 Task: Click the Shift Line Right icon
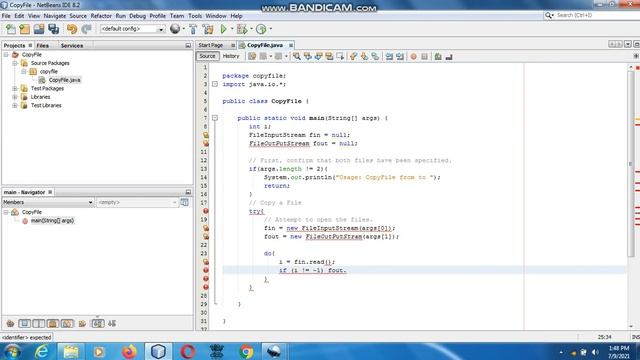(x=400, y=56)
